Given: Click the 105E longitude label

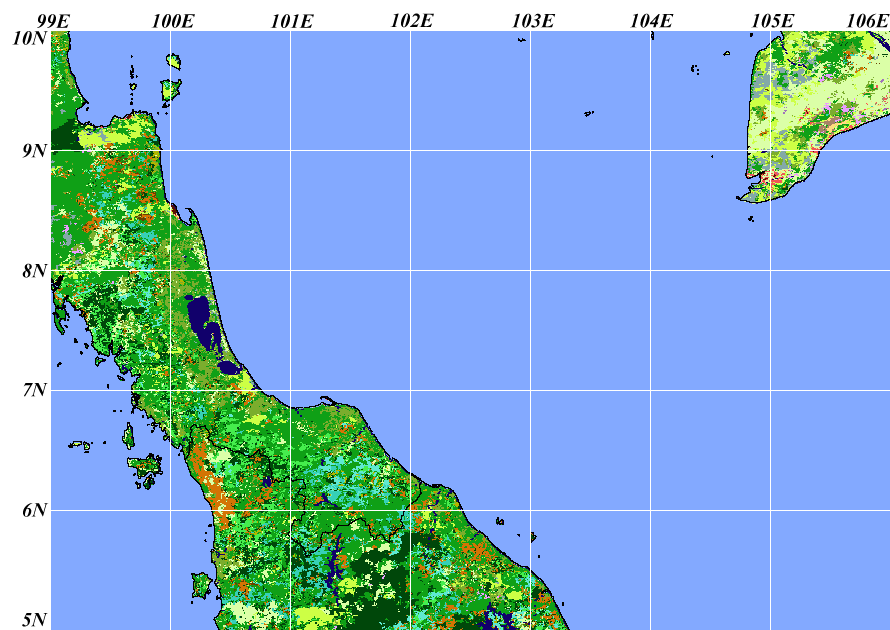Looking at the screenshot, I should pyautogui.click(x=773, y=22).
